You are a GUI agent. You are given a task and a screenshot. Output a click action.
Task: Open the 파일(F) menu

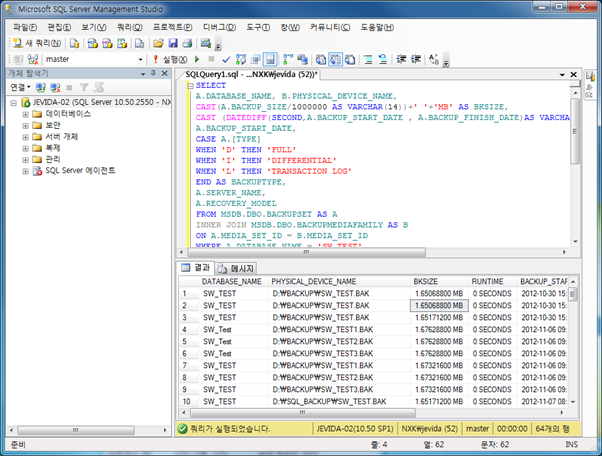coord(25,27)
